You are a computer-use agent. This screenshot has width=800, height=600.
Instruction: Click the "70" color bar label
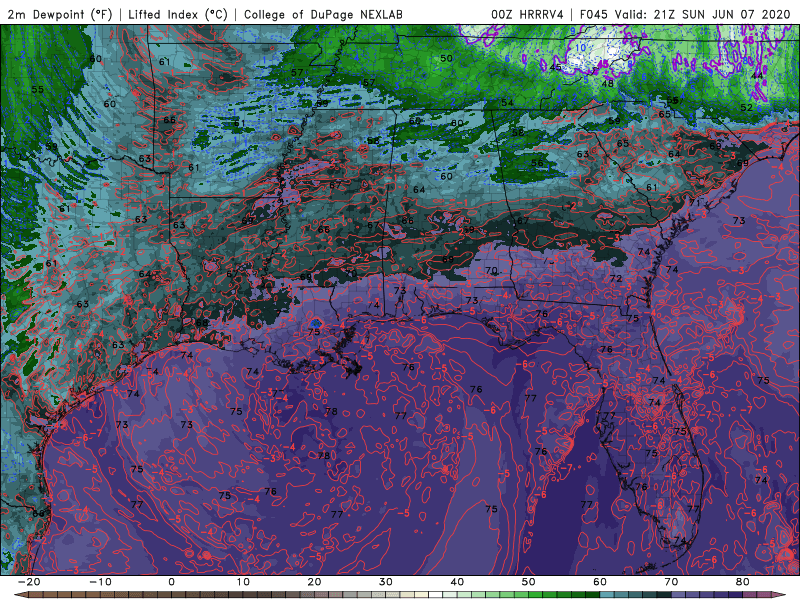[x=671, y=582]
